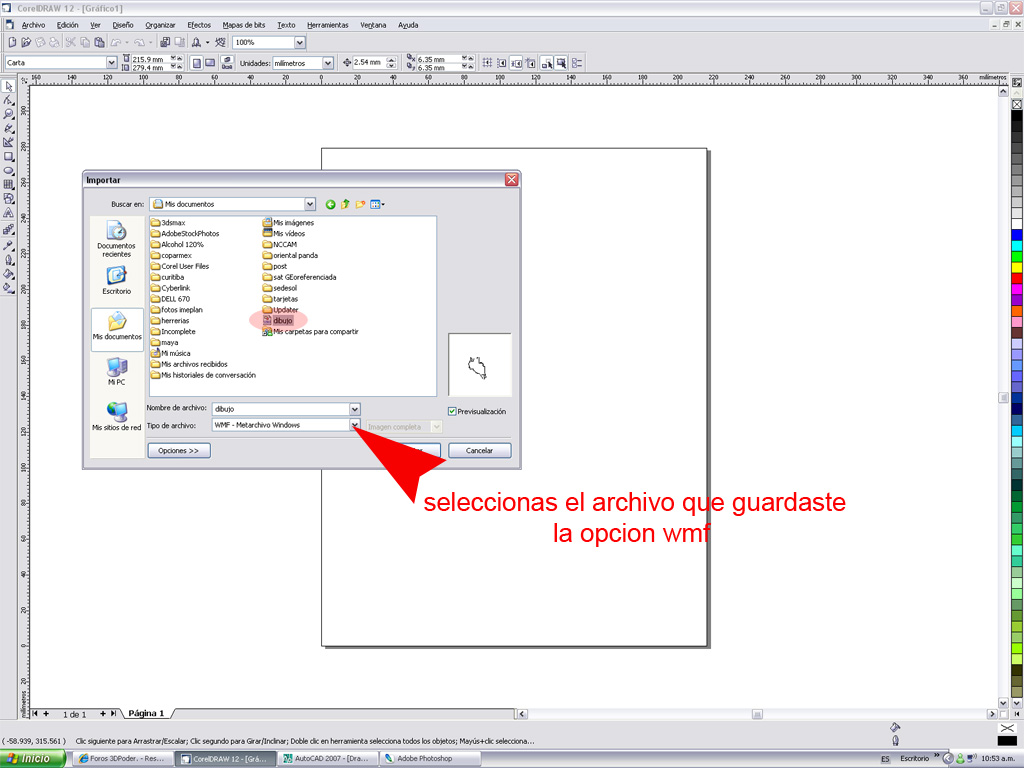Select the Ellipse tool
Image resolution: width=1024 pixels, height=768 pixels.
8,170
